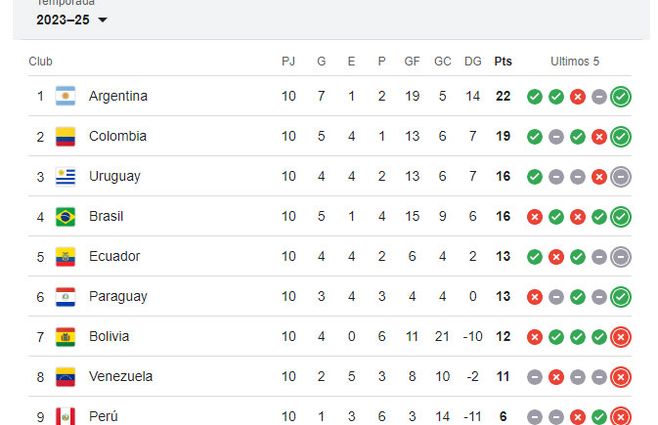This screenshot has width=658, height=425.
Task: Select the Colombia team name
Action: [118, 136]
